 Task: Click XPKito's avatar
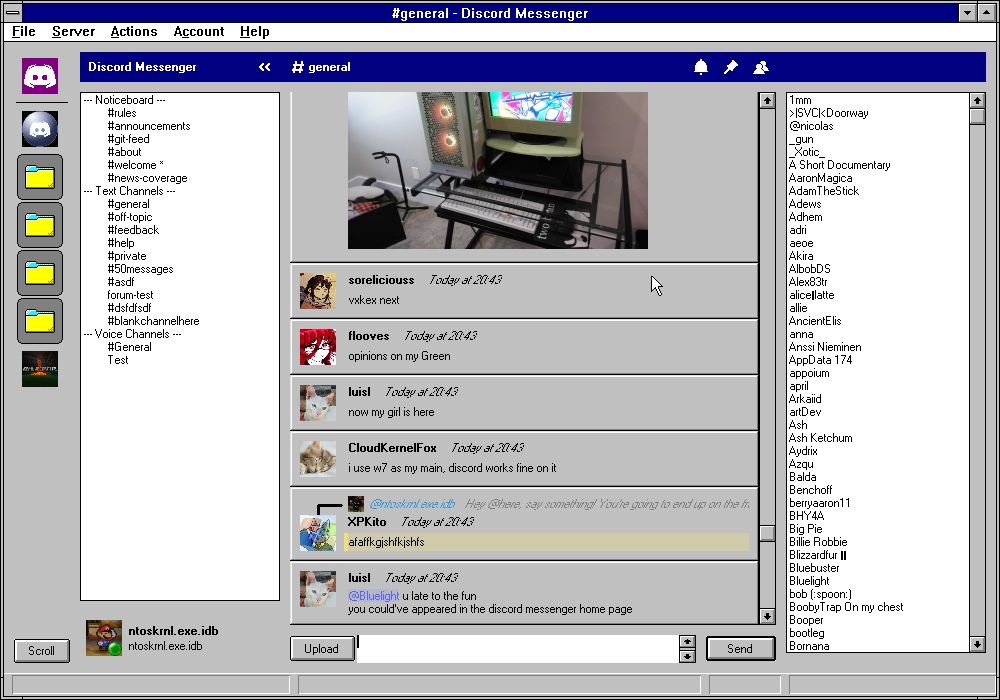[x=318, y=533]
